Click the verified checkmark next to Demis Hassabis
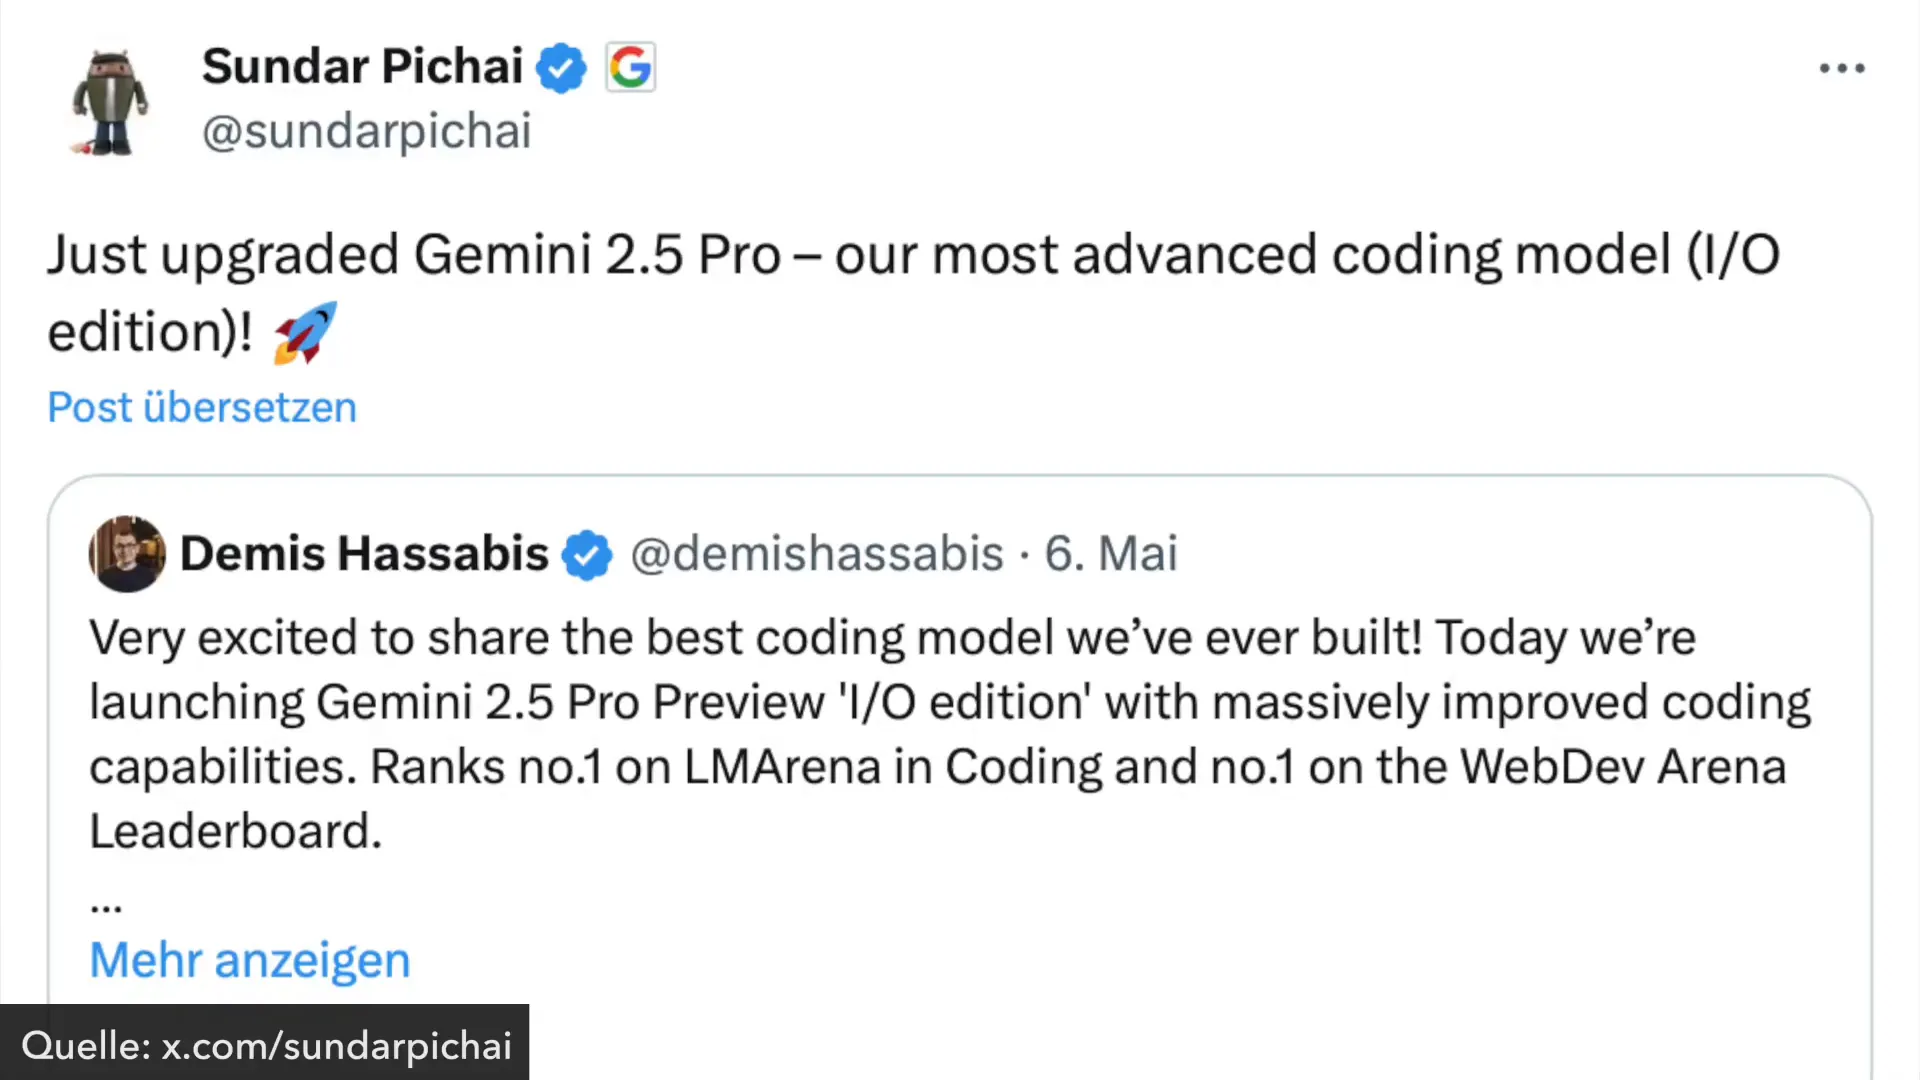Image resolution: width=1920 pixels, height=1080 pixels. tap(587, 554)
